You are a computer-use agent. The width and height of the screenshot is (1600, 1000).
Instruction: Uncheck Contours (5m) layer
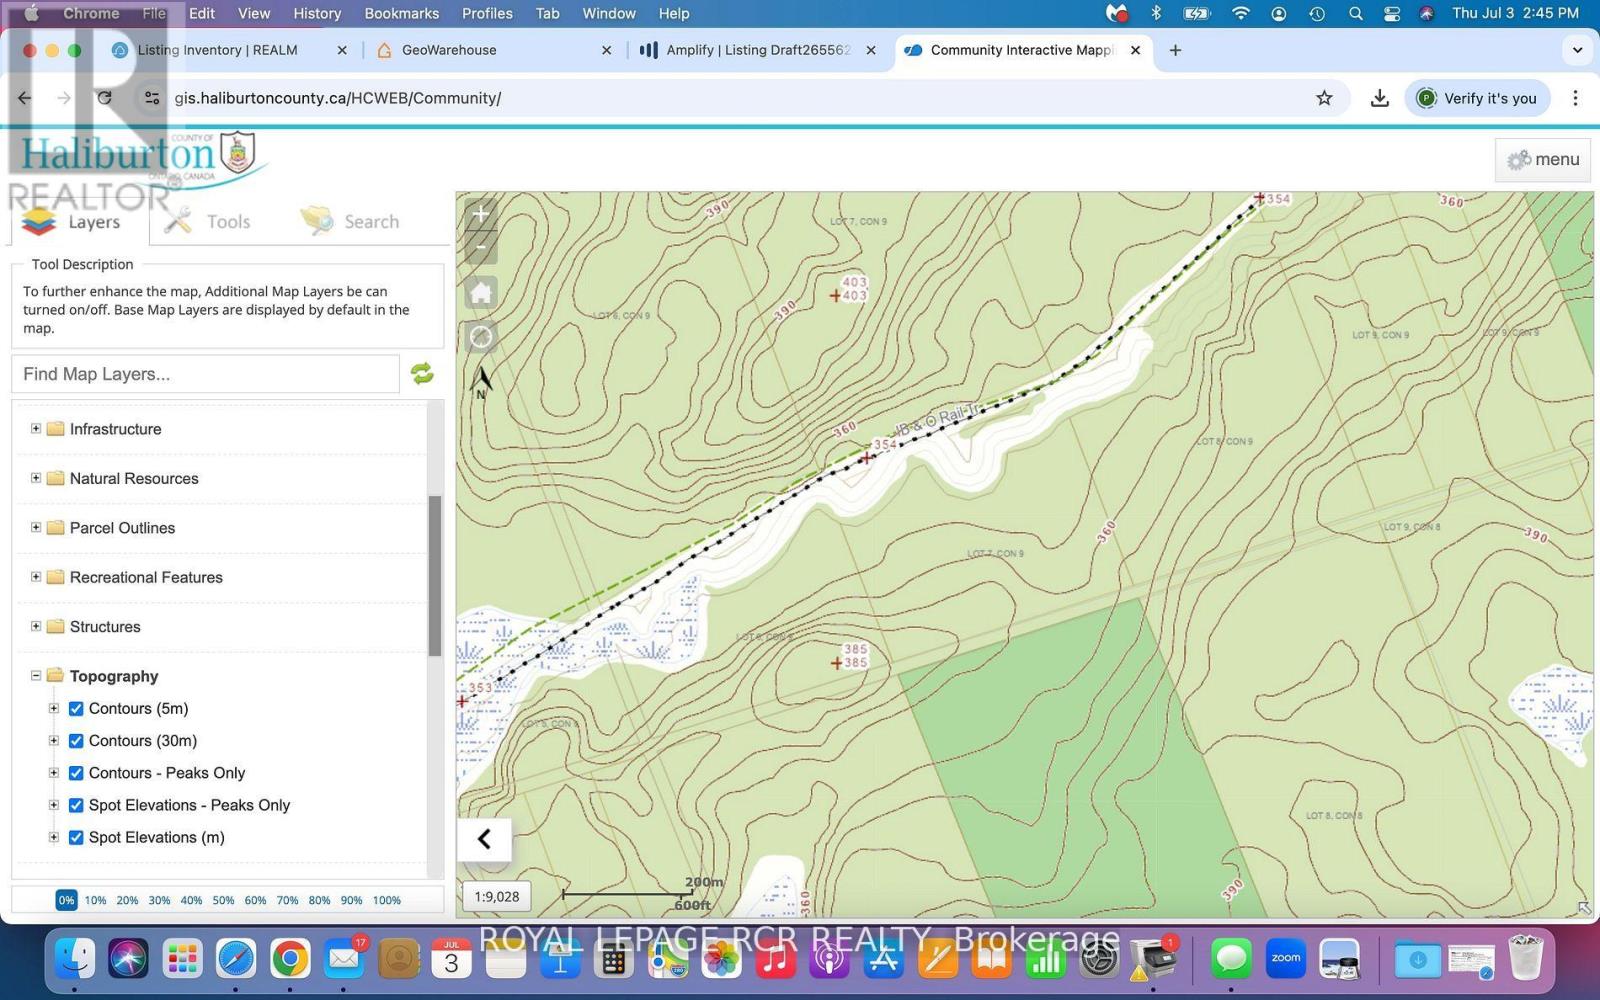pyautogui.click(x=76, y=708)
